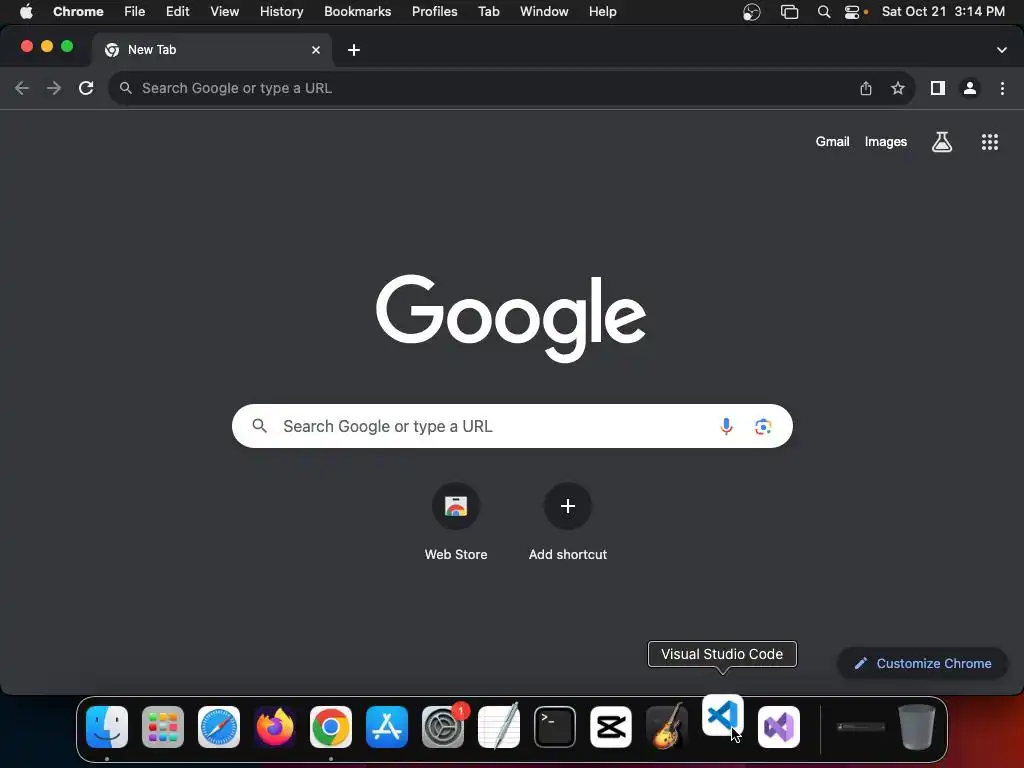The image size is (1024, 768).
Task: Go back using the back arrow
Action: 22,88
